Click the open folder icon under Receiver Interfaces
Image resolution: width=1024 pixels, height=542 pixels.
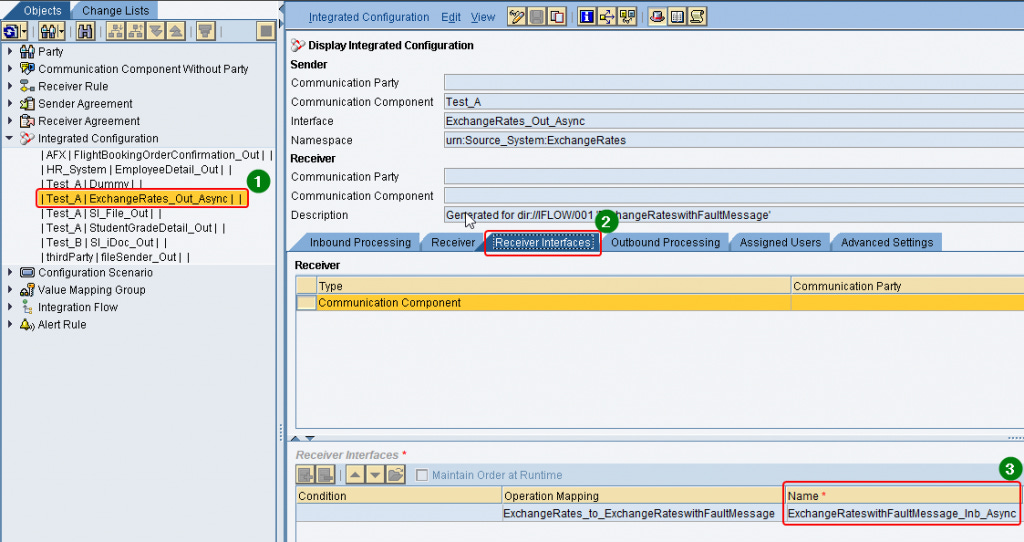(x=396, y=475)
